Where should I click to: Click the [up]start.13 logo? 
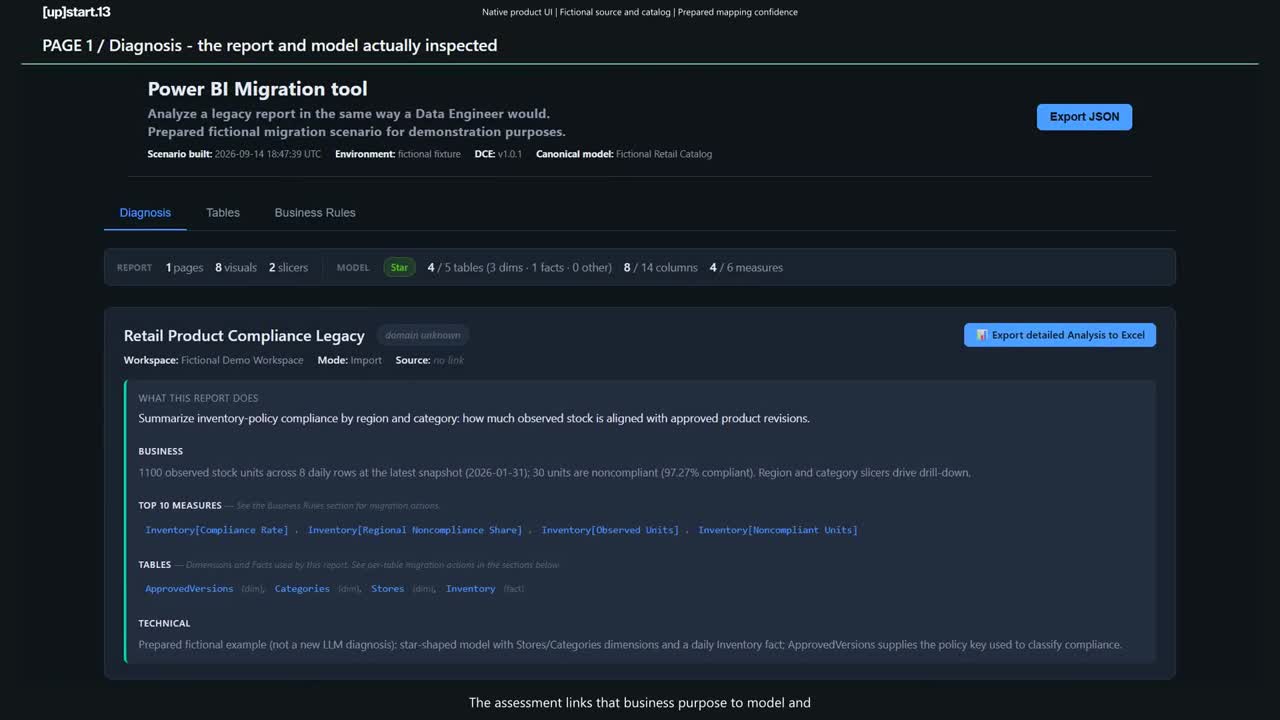(x=76, y=12)
